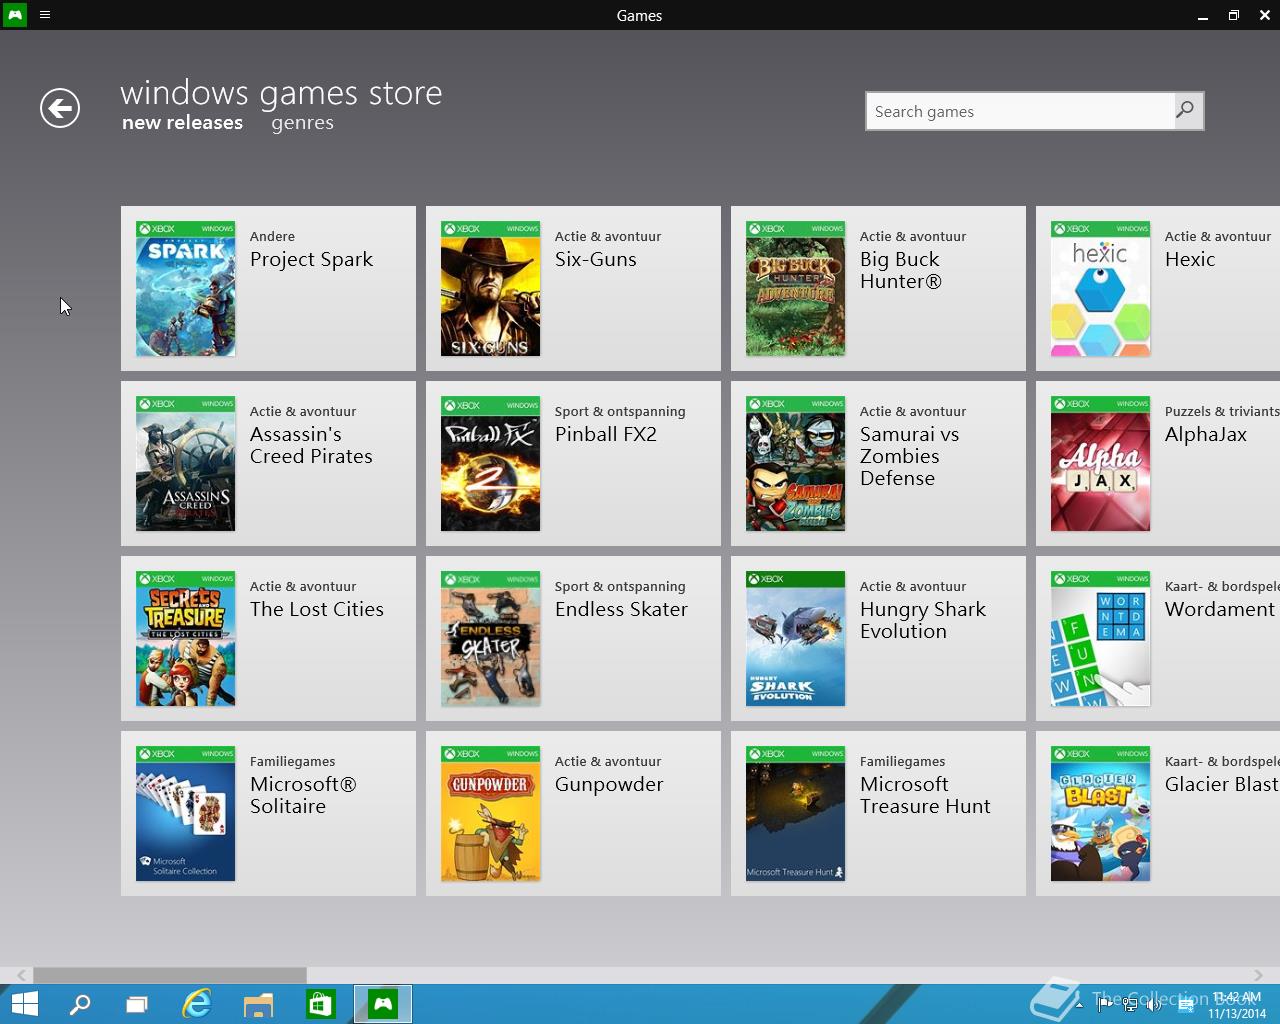Click the Wordament title text
This screenshot has width=1280, height=1024.
pyautogui.click(x=1220, y=610)
